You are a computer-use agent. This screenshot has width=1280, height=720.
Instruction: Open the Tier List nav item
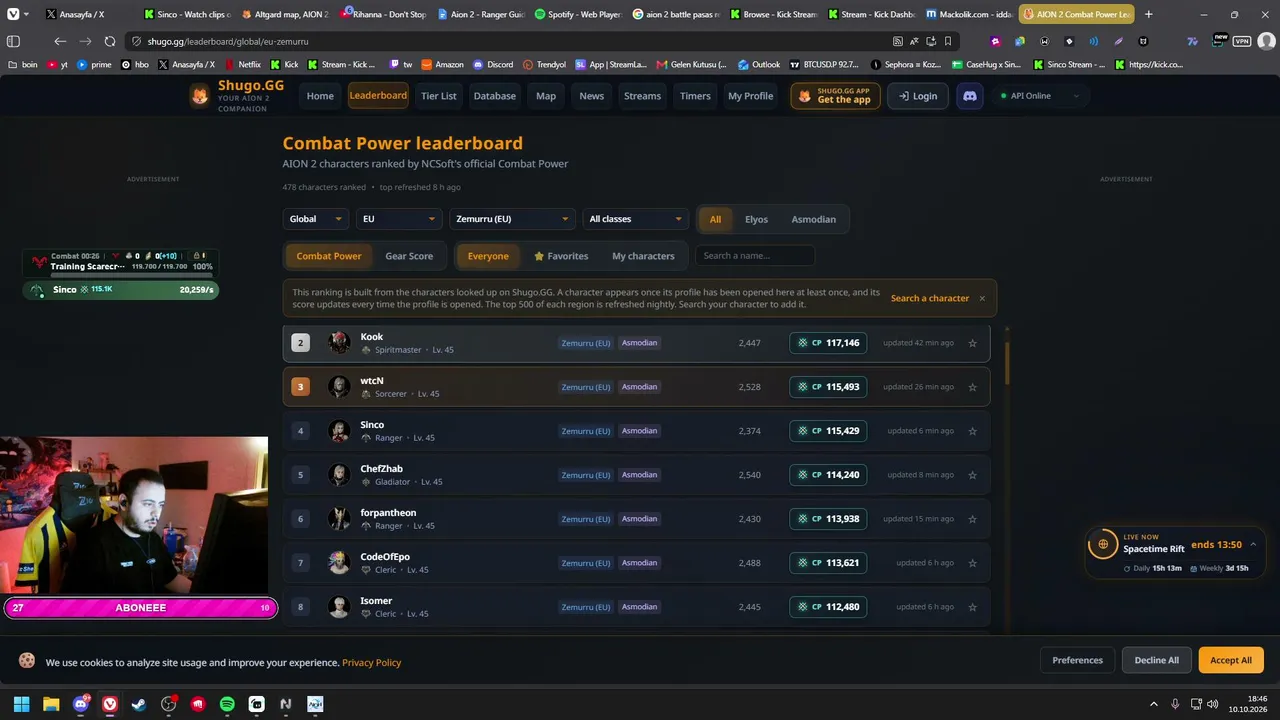(439, 96)
